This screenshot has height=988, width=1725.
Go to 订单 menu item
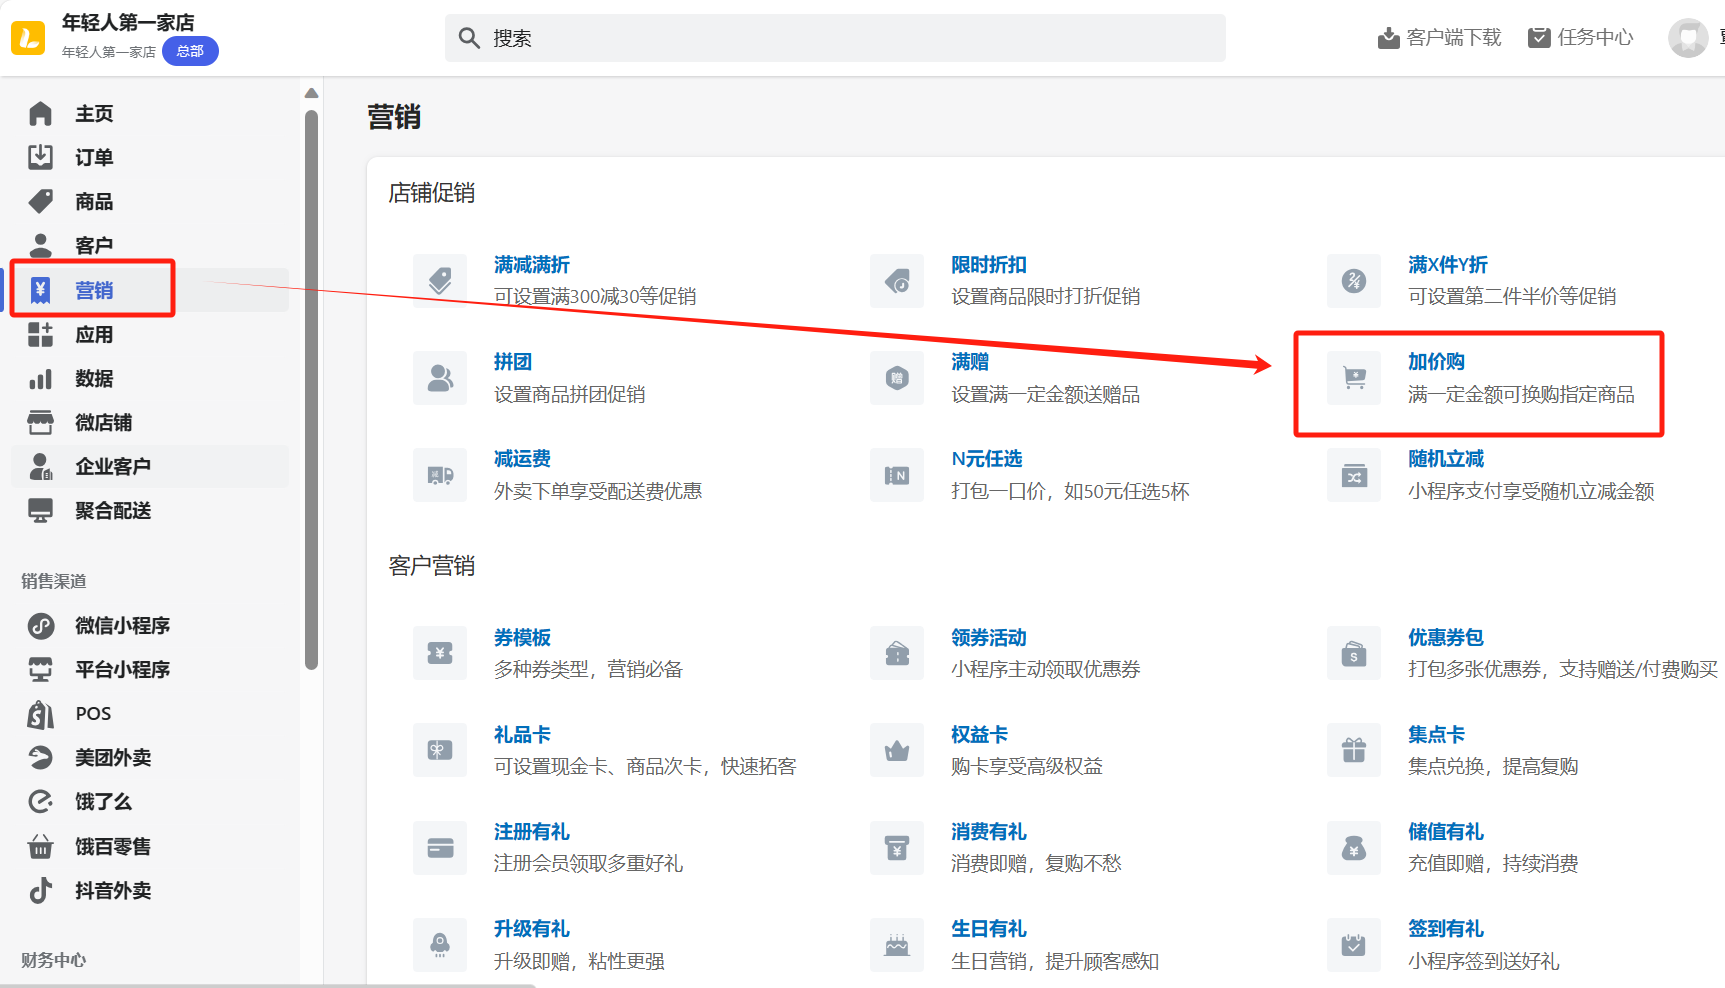(x=150, y=157)
